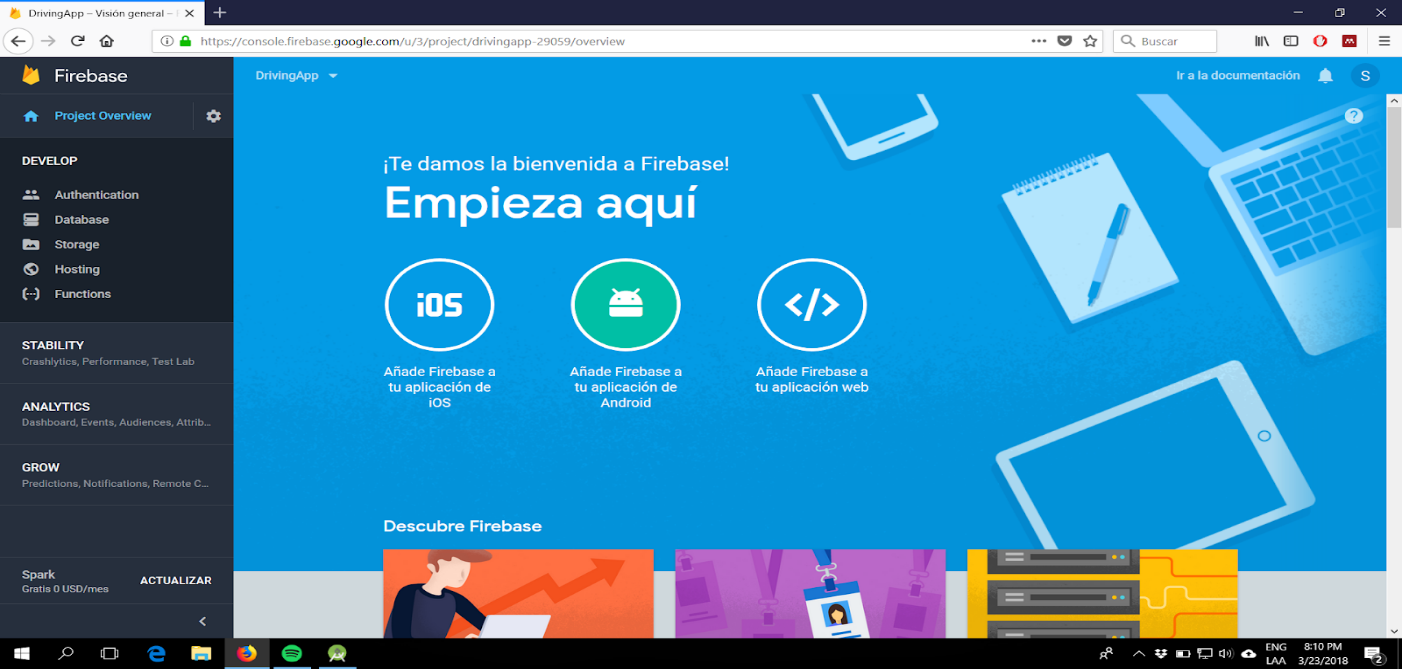
Task: Click Añade Firebase a tu aplicación web text
Action: tap(812, 379)
